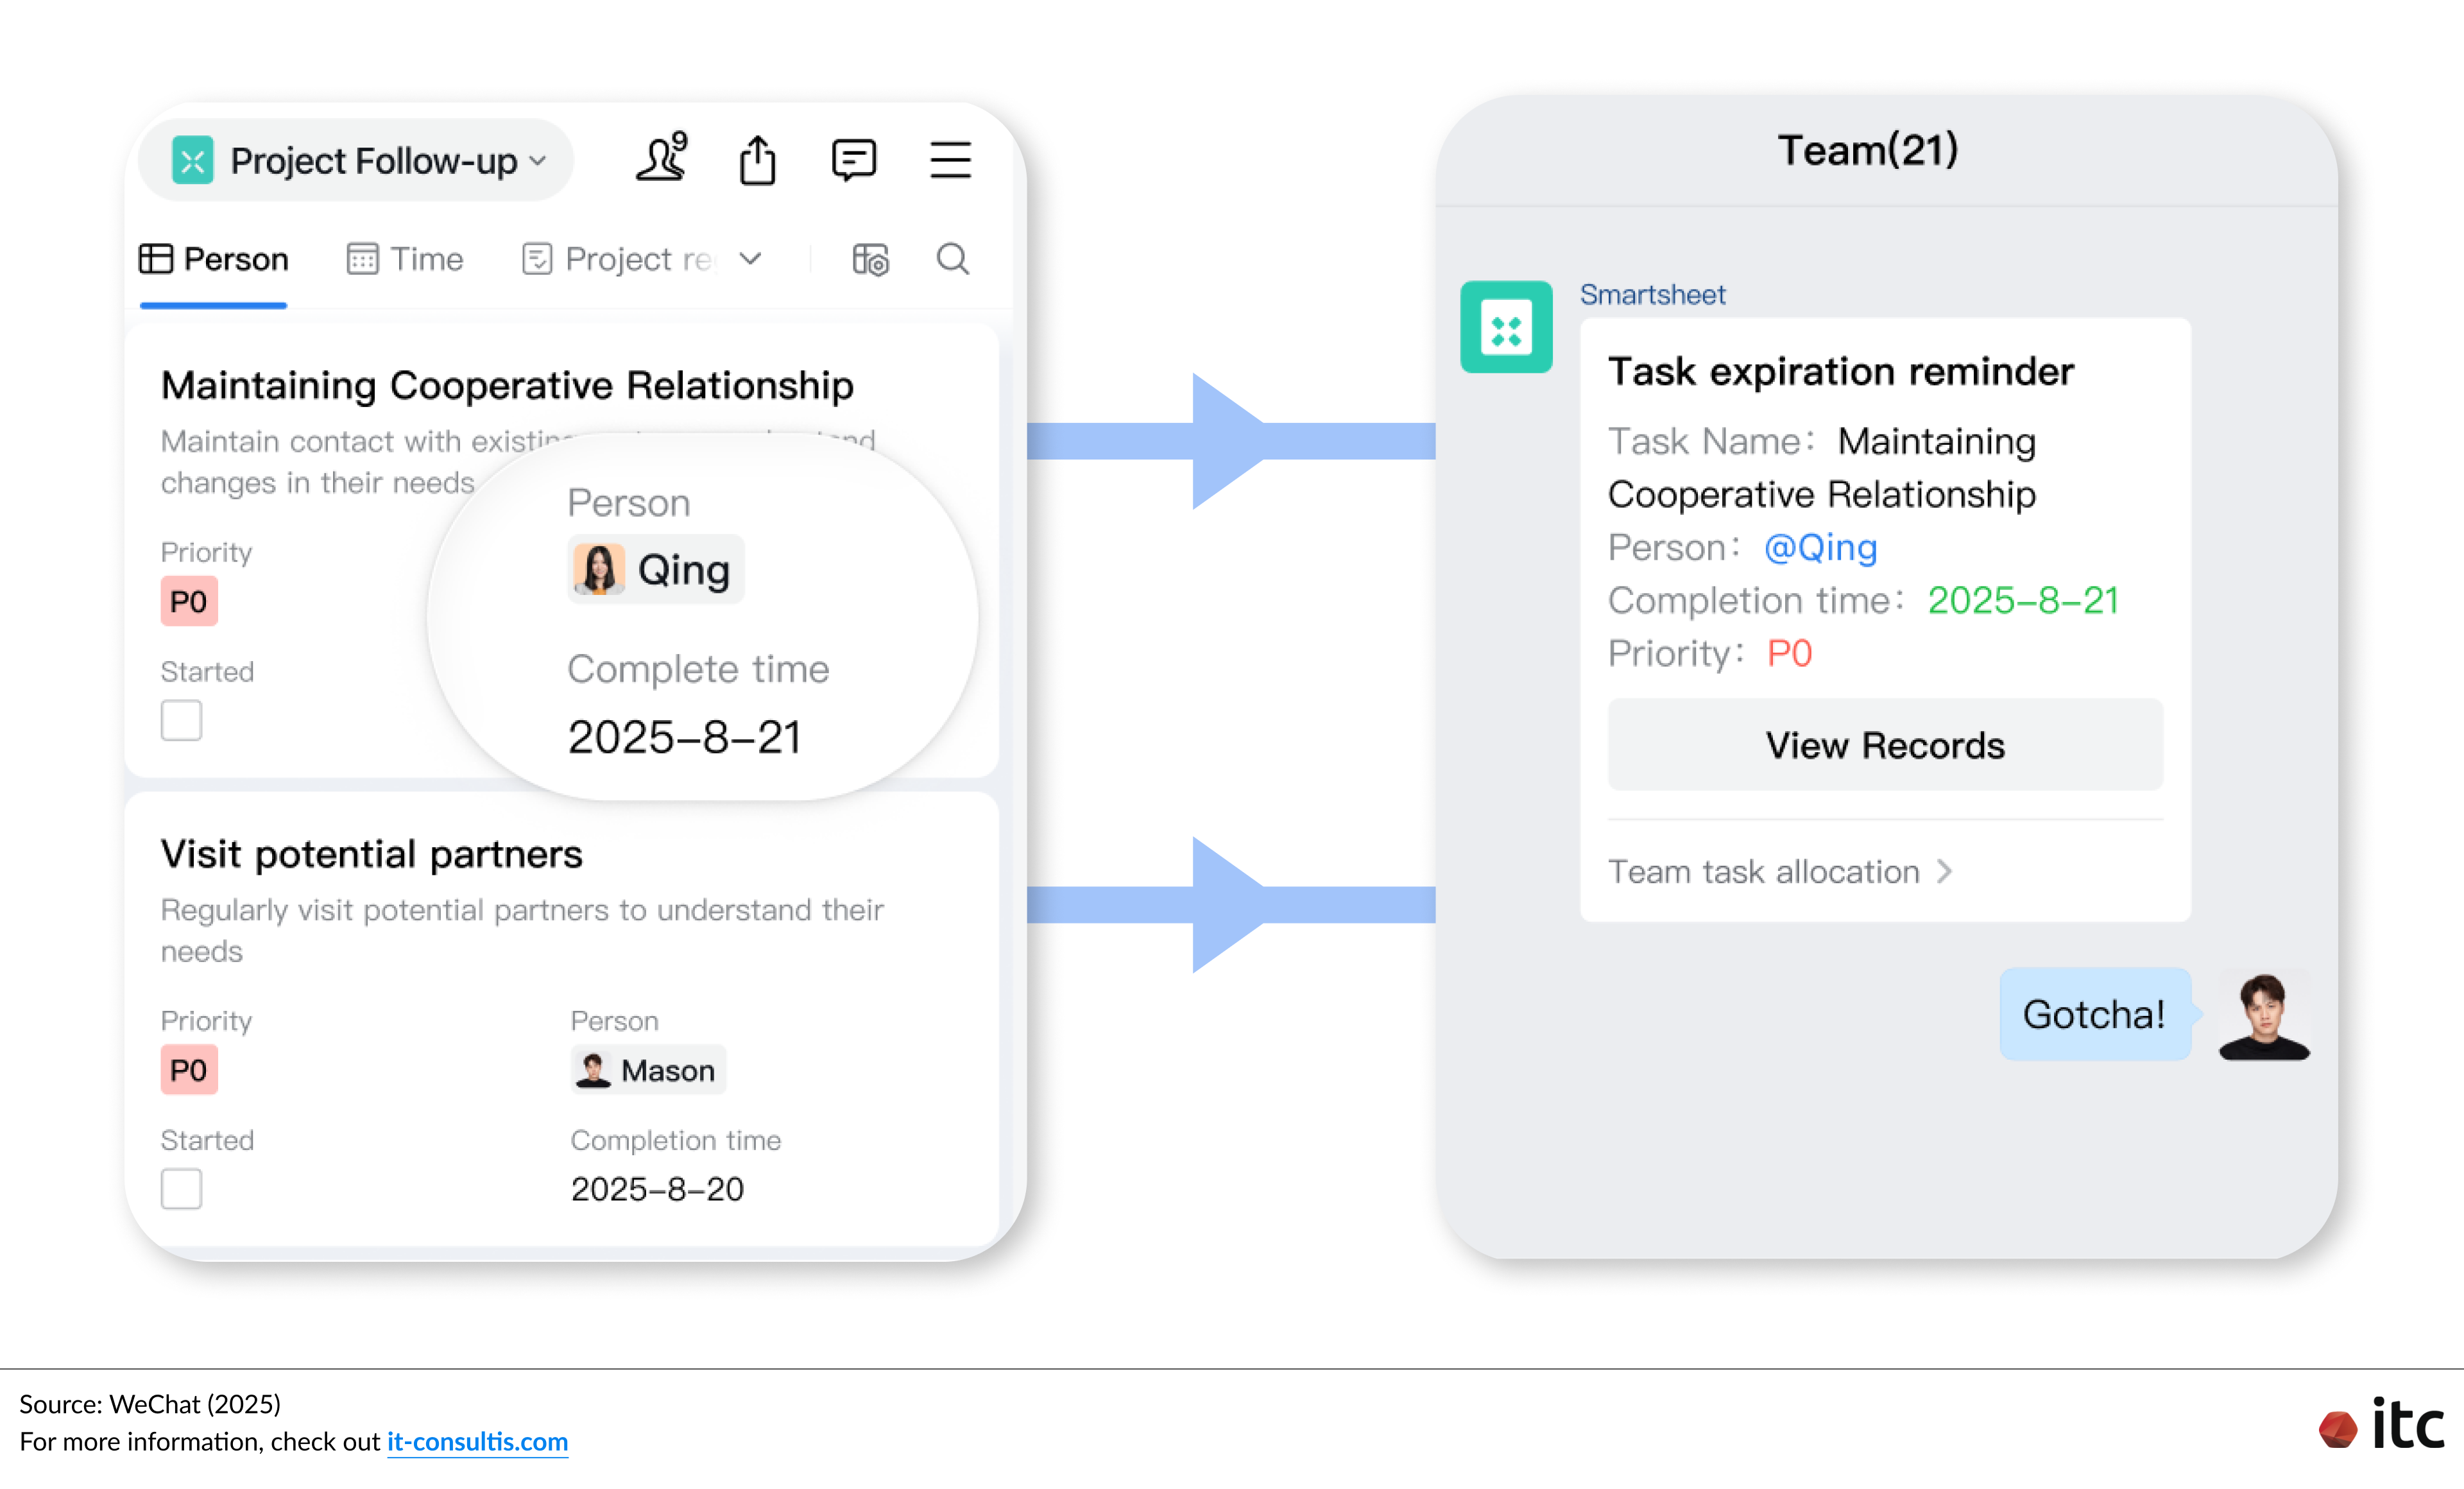The height and width of the screenshot is (1489, 2464).
Task: Click Qing's avatar in the Person field
Action: point(598,569)
